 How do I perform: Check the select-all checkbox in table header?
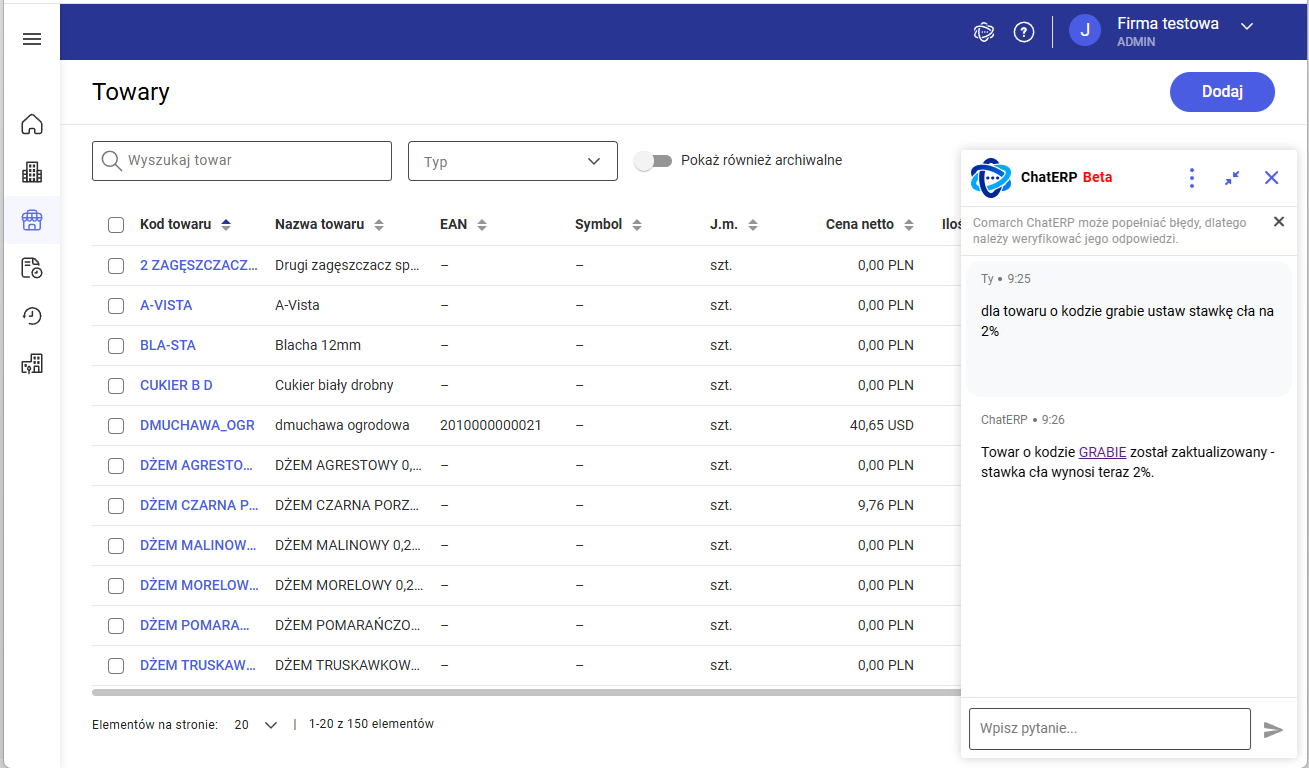pyautogui.click(x=116, y=225)
